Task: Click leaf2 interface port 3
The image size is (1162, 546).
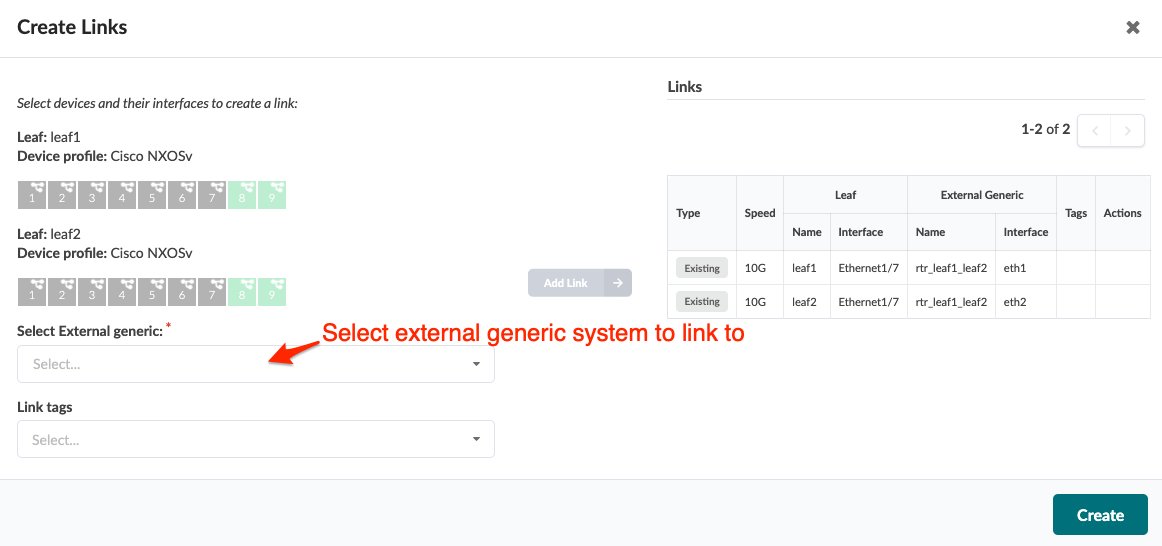Action: tap(92, 291)
